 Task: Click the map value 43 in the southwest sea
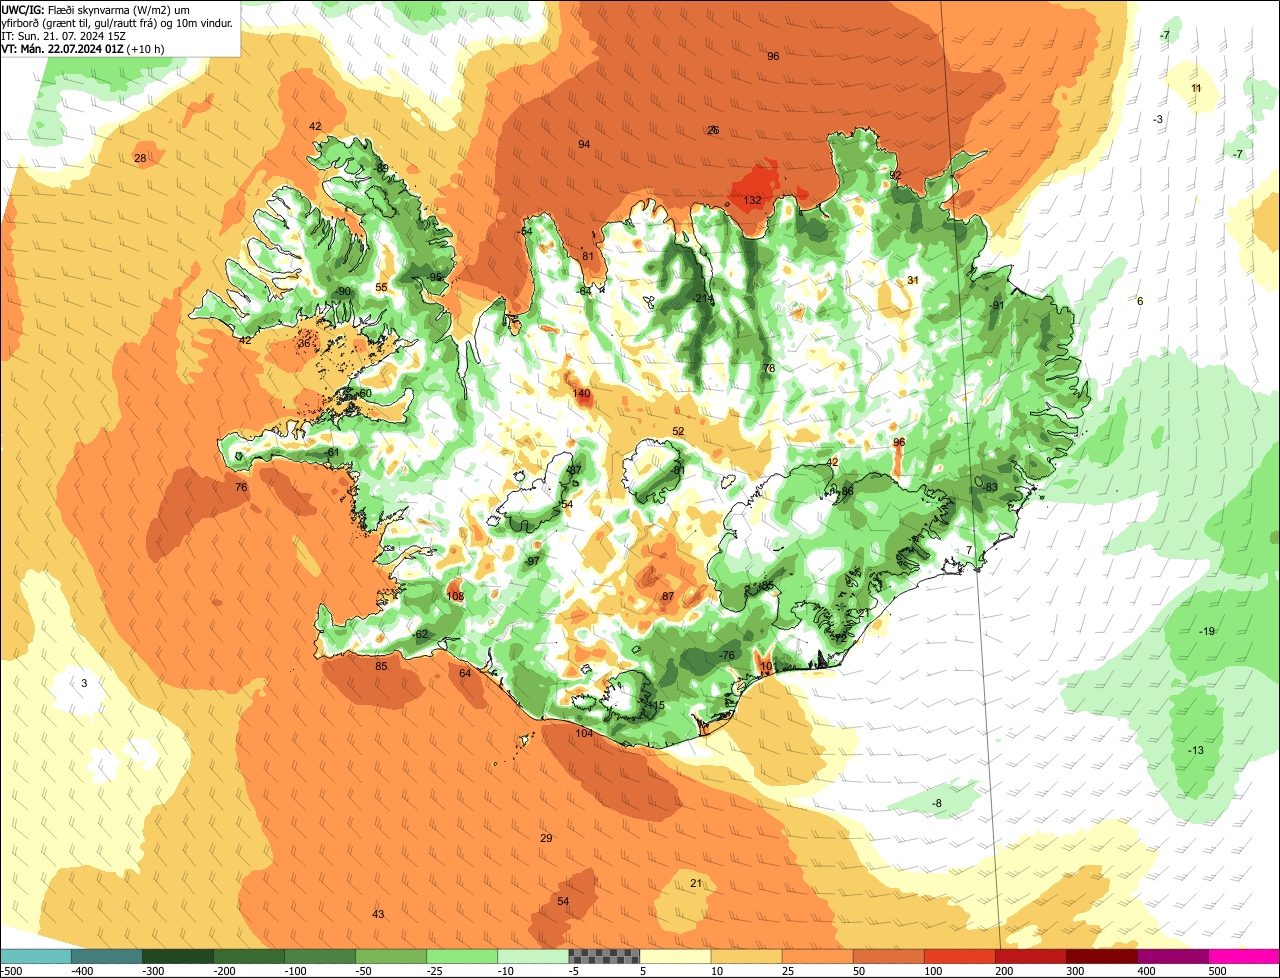click(x=377, y=914)
